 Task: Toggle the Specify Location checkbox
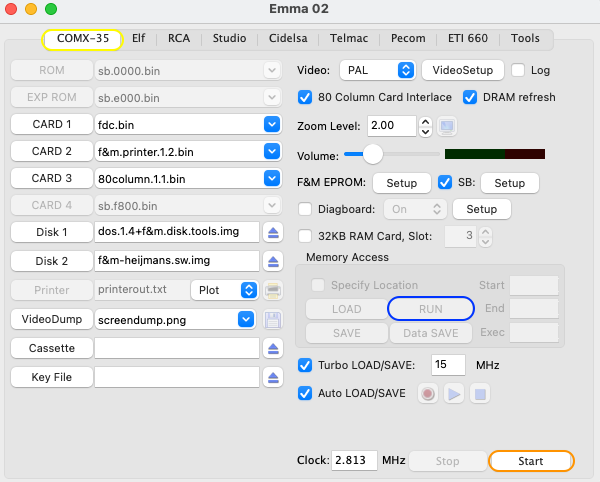click(318, 285)
